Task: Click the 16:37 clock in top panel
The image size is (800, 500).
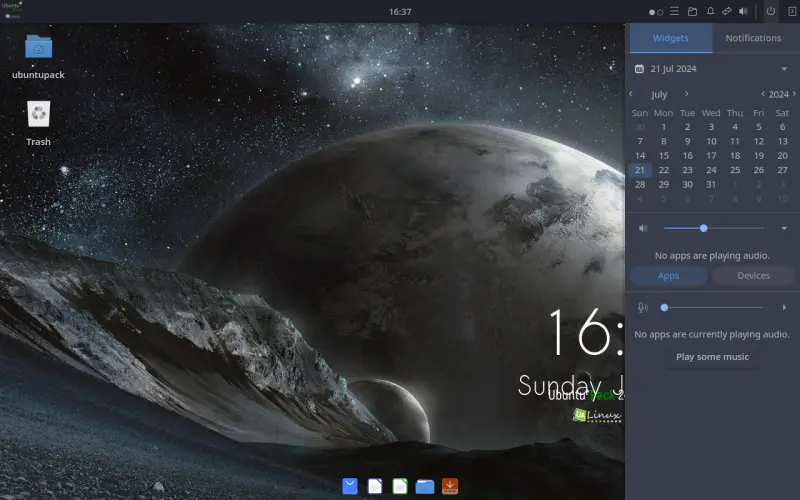Action: [x=400, y=11]
